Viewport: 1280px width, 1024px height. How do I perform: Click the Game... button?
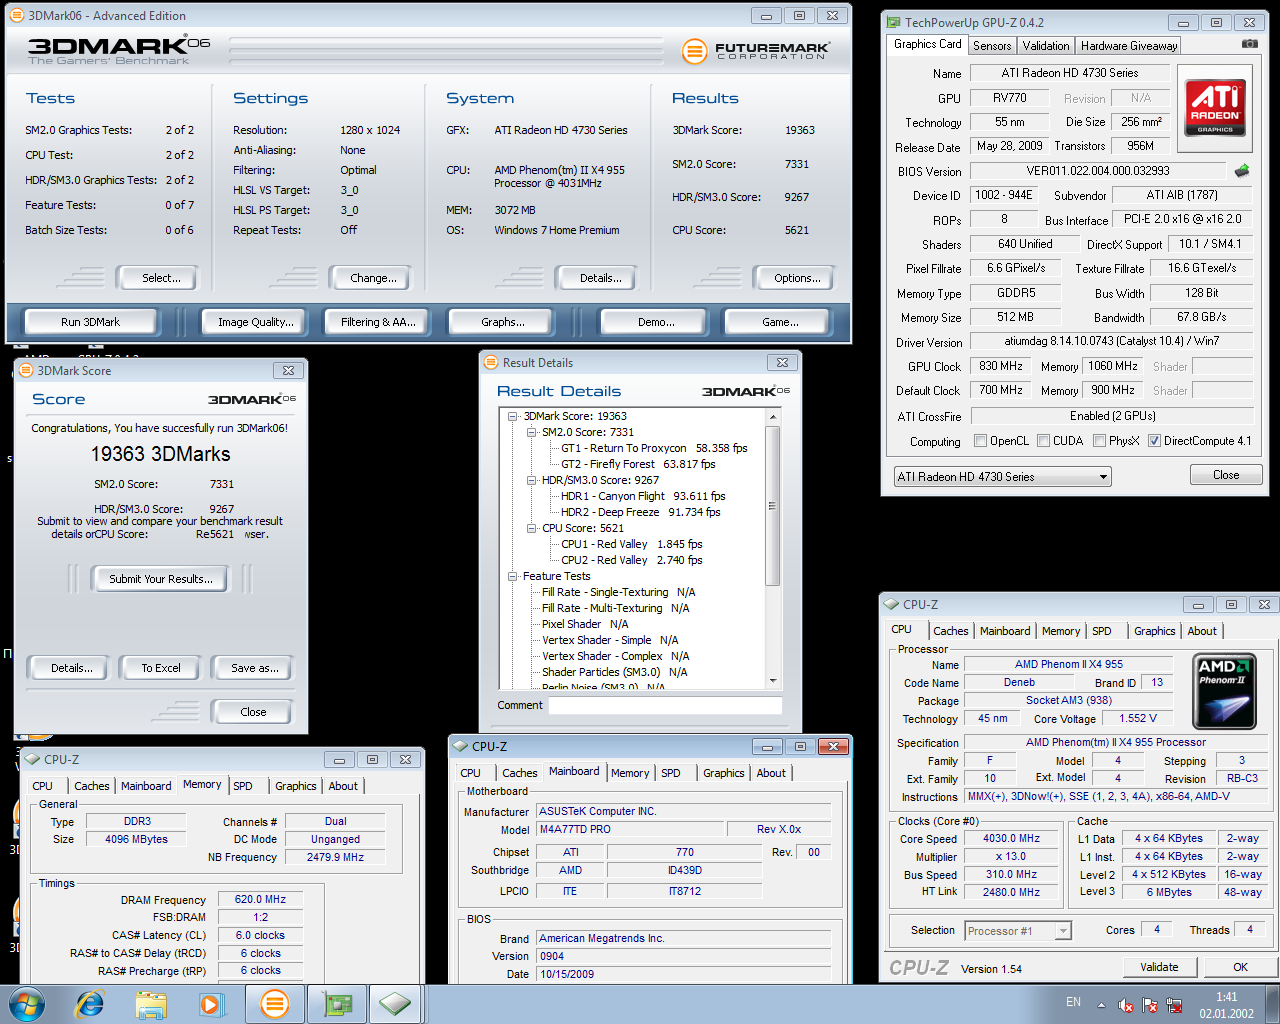pyautogui.click(x=780, y=322)
